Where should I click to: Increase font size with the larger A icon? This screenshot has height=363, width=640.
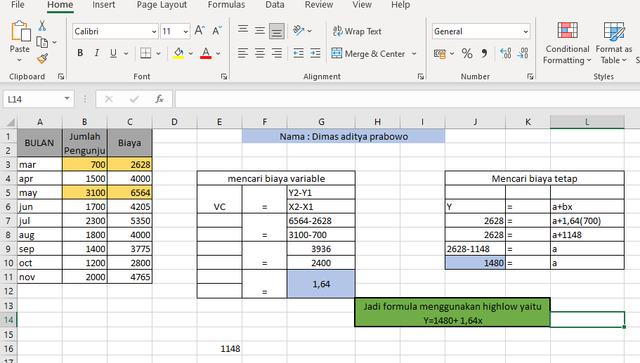pos(200,31)
